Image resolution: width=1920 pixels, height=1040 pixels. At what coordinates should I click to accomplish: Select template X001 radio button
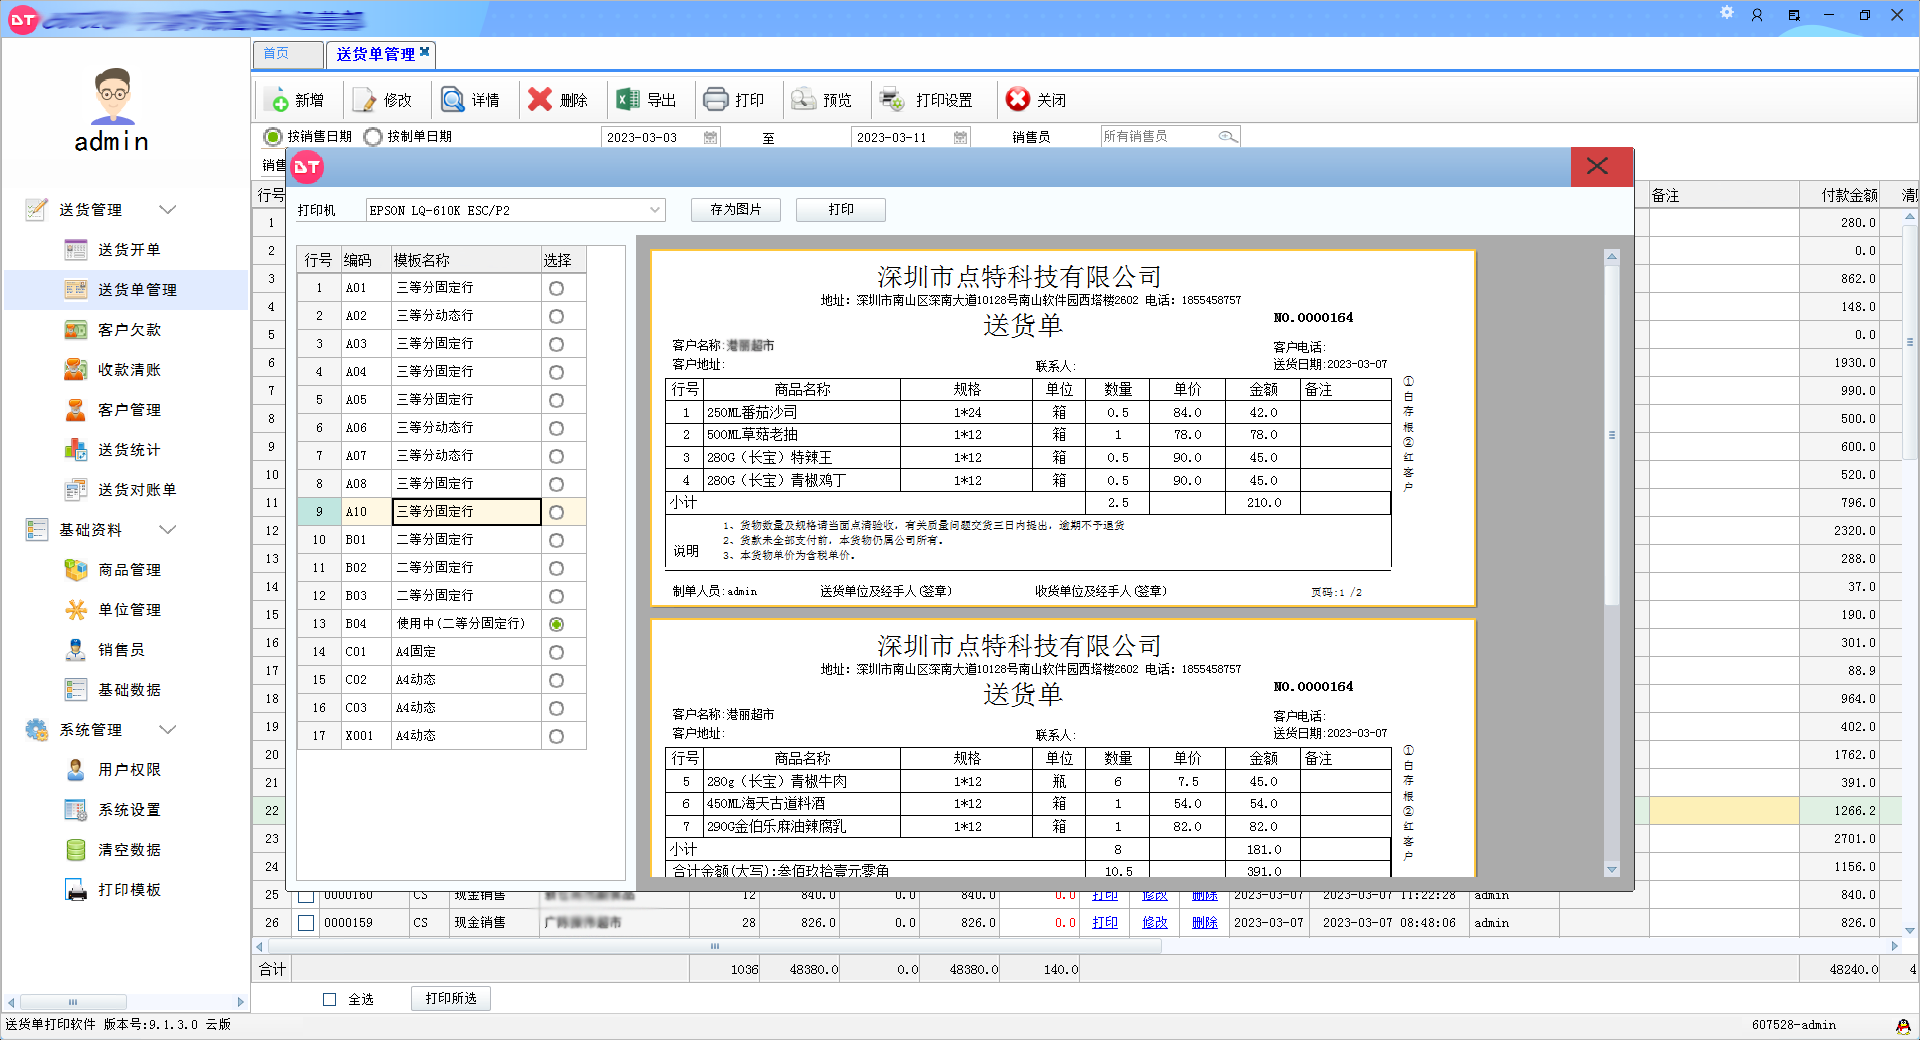point(556,736)
